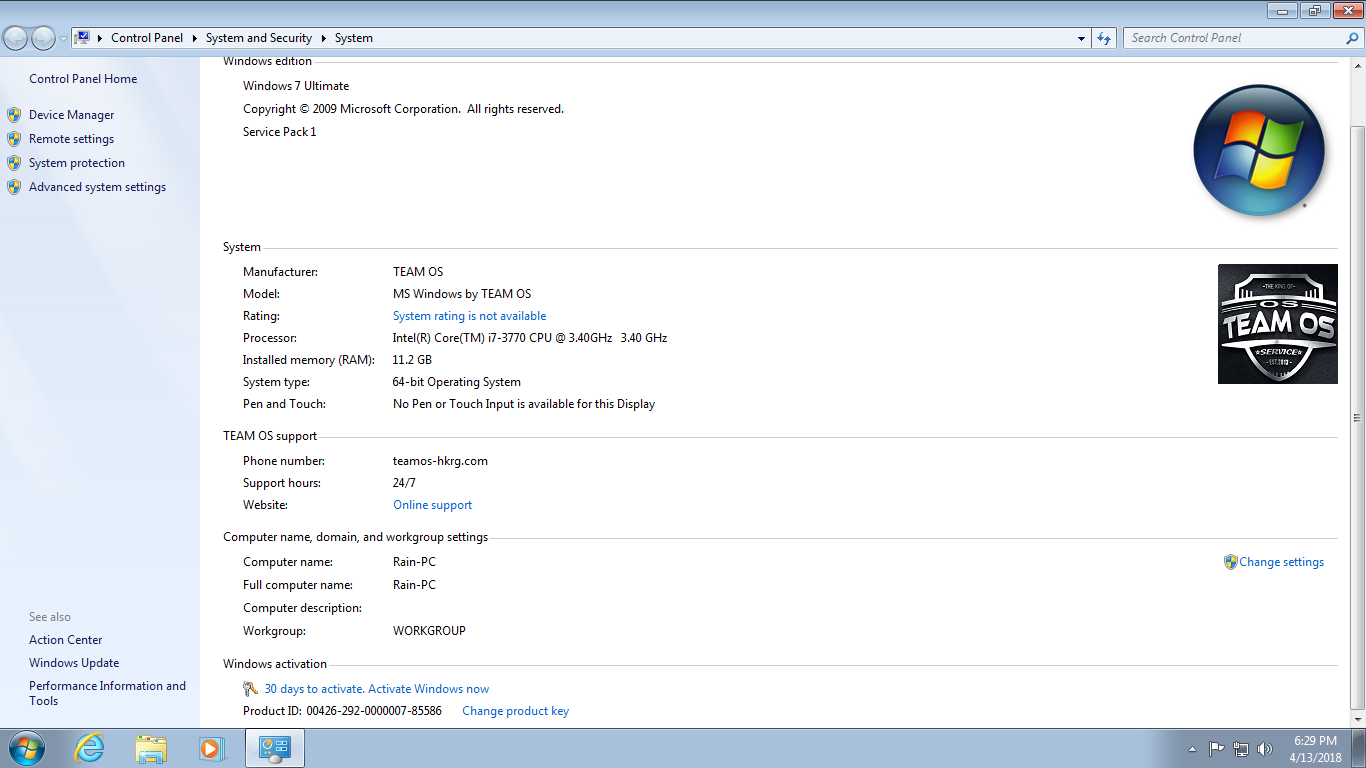Open Windows Explorer from the taskbar
This screenshot has width=1366, height=768.
pos(151,748)
